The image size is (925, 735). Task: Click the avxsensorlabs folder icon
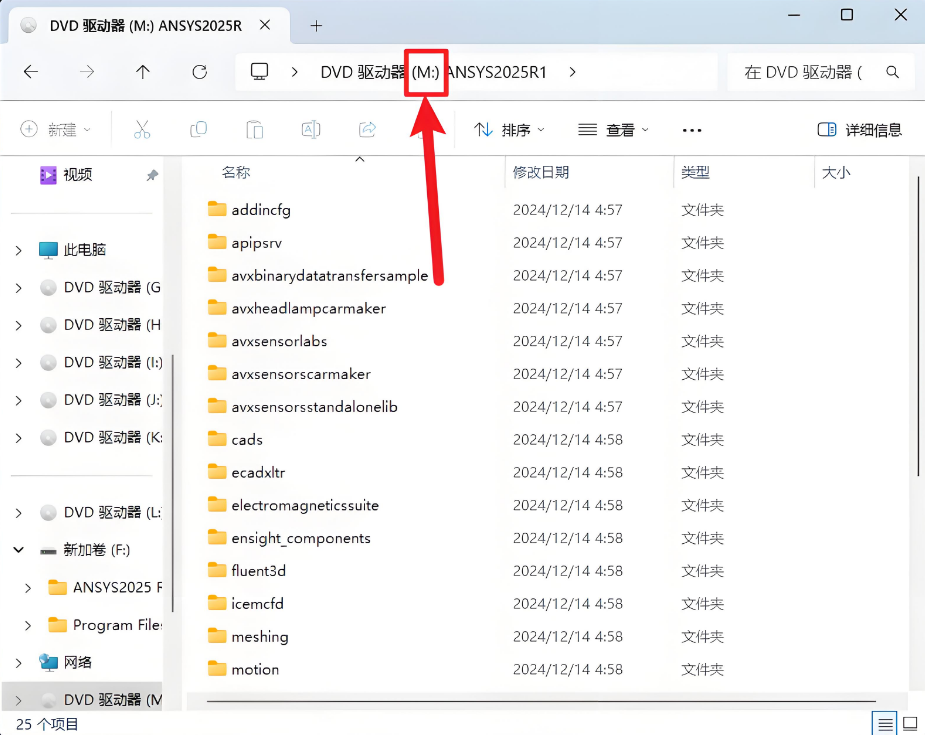tap(217, 340)
